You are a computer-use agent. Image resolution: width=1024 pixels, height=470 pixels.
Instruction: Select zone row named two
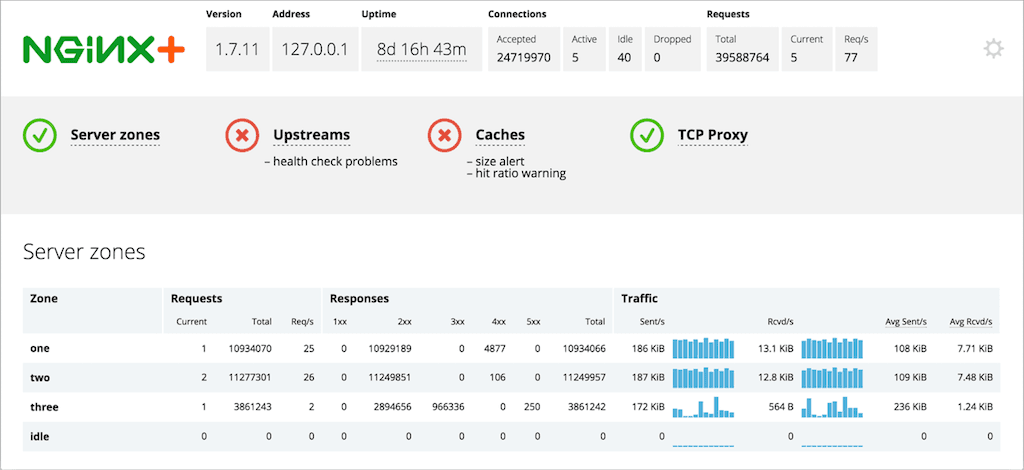tap(40, 378)
